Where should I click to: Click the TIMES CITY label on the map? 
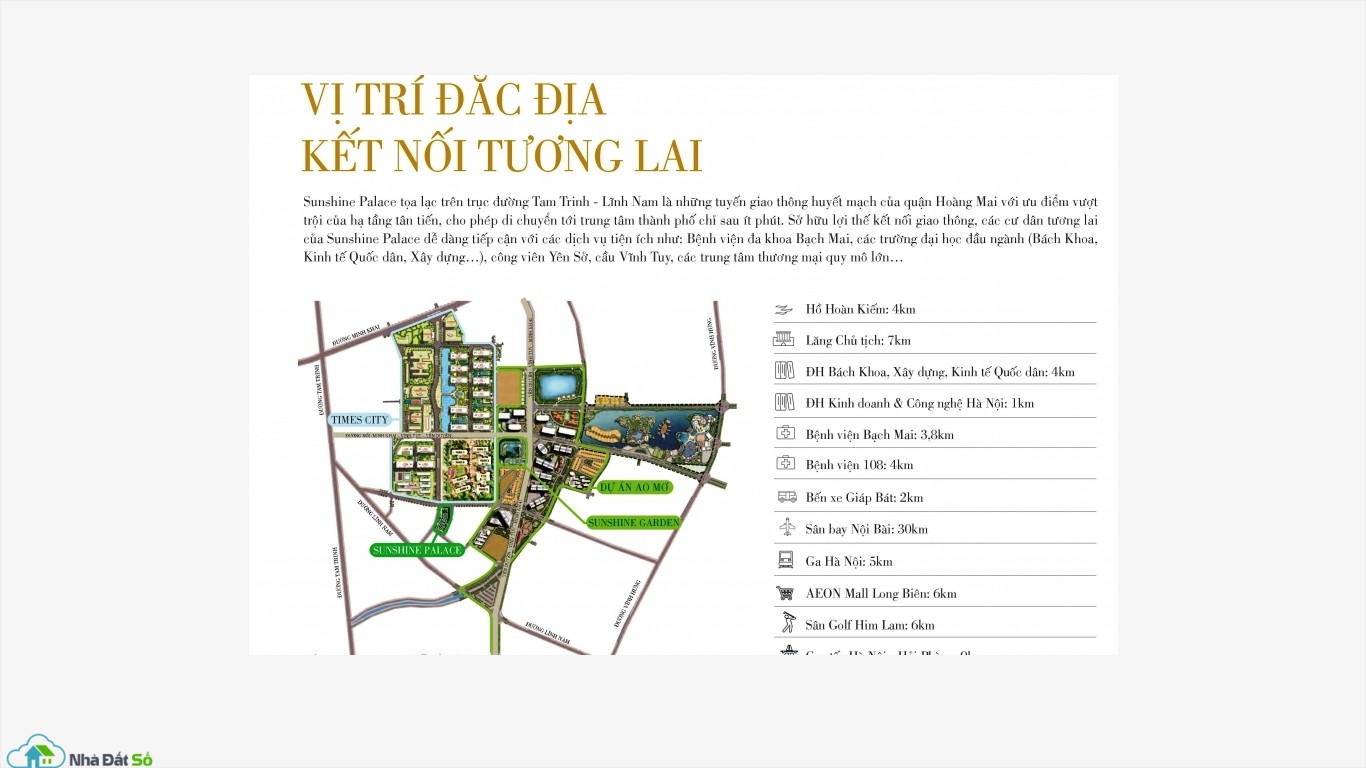tap(361, 420)
